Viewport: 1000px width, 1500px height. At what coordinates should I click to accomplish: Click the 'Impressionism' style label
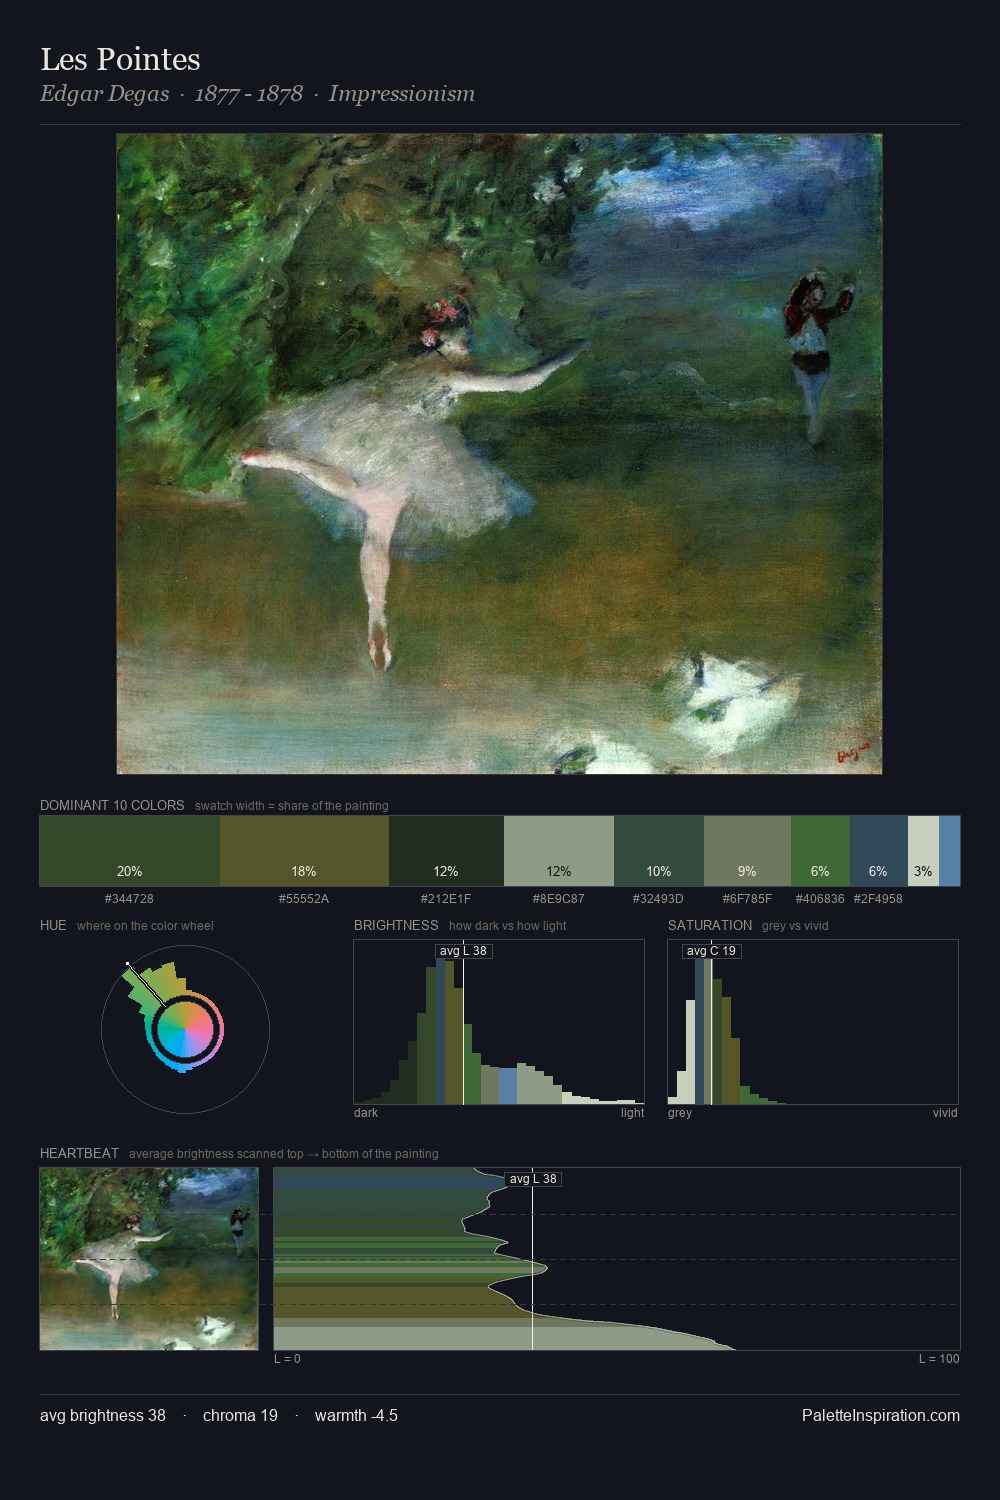(402, 94)
